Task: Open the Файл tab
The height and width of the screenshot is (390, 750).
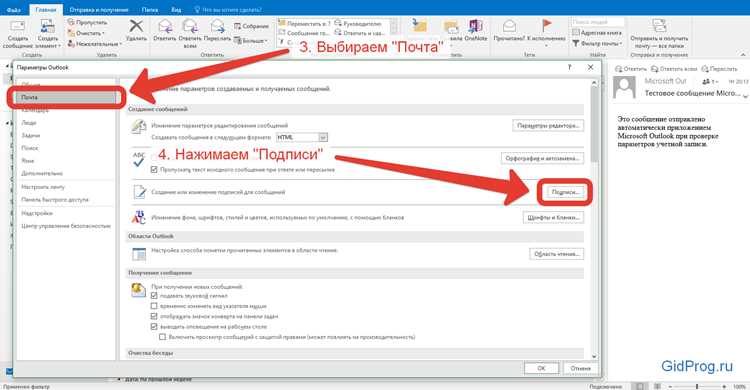Action: click(x=14, y=10)
